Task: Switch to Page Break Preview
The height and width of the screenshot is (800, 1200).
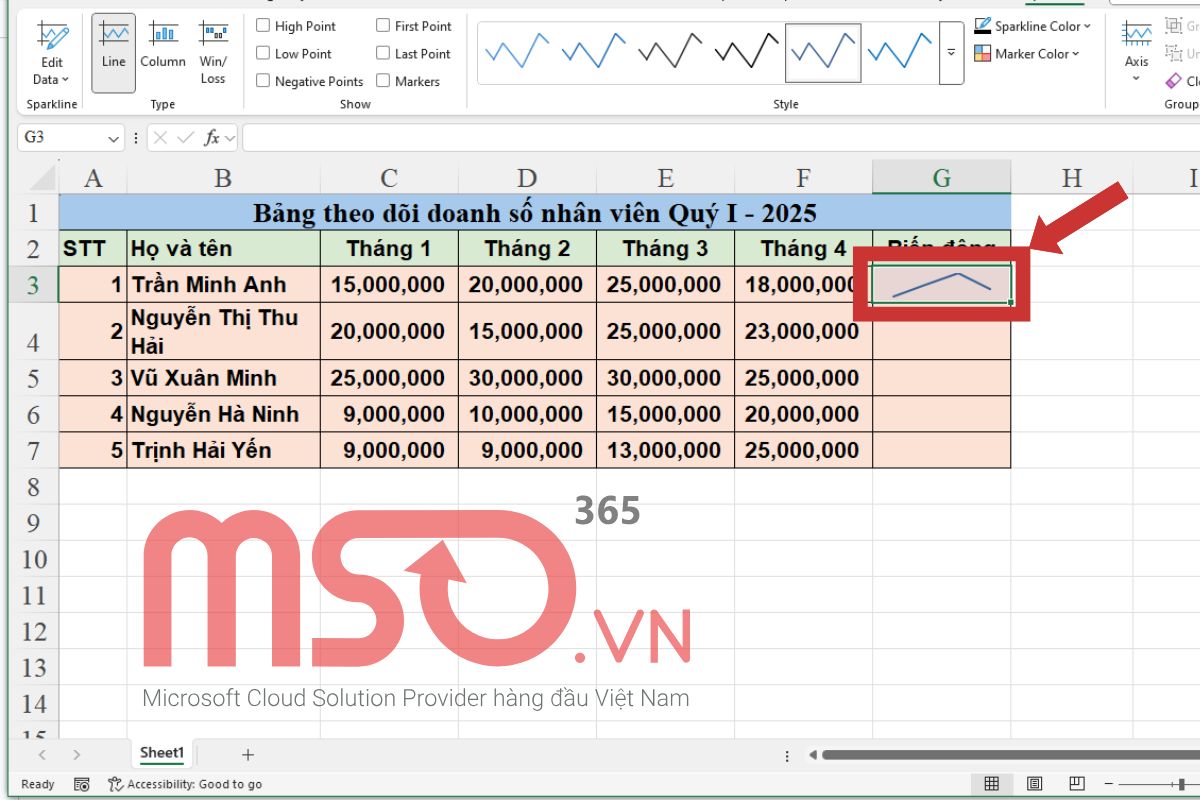Action: 1076,784
